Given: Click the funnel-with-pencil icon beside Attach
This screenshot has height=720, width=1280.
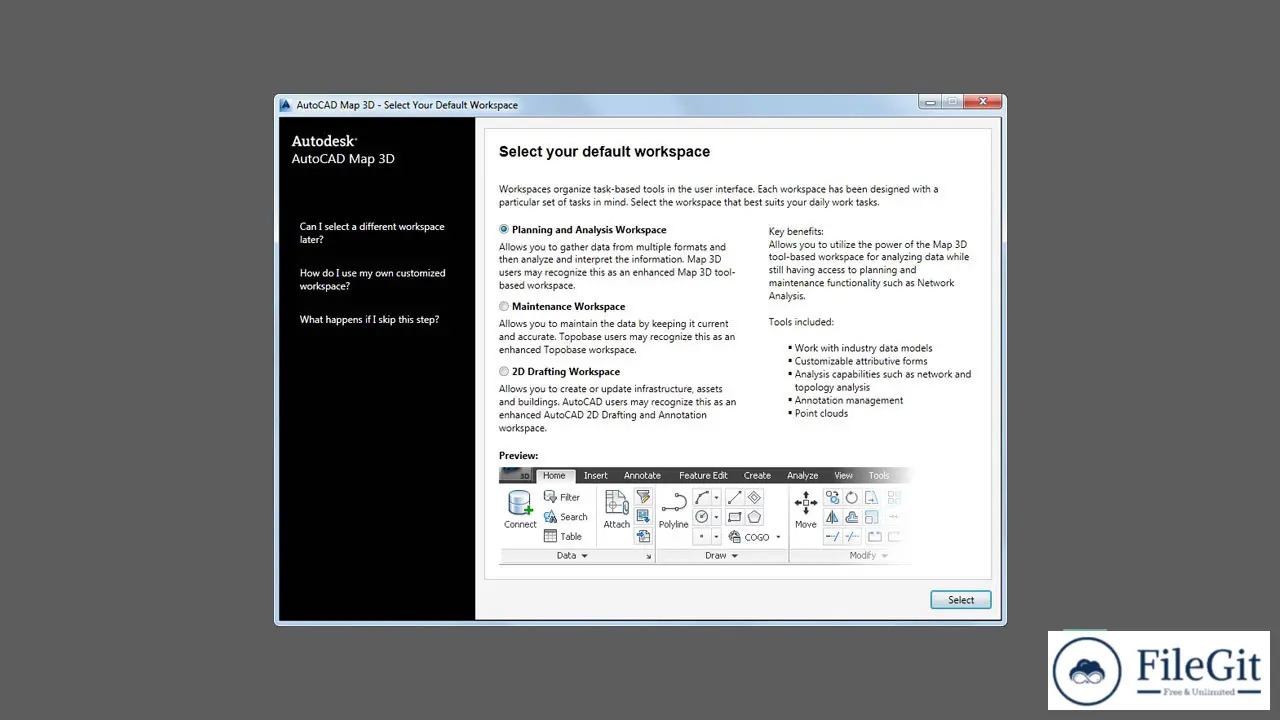Looking at the screenshot, I should click(643, 497).
